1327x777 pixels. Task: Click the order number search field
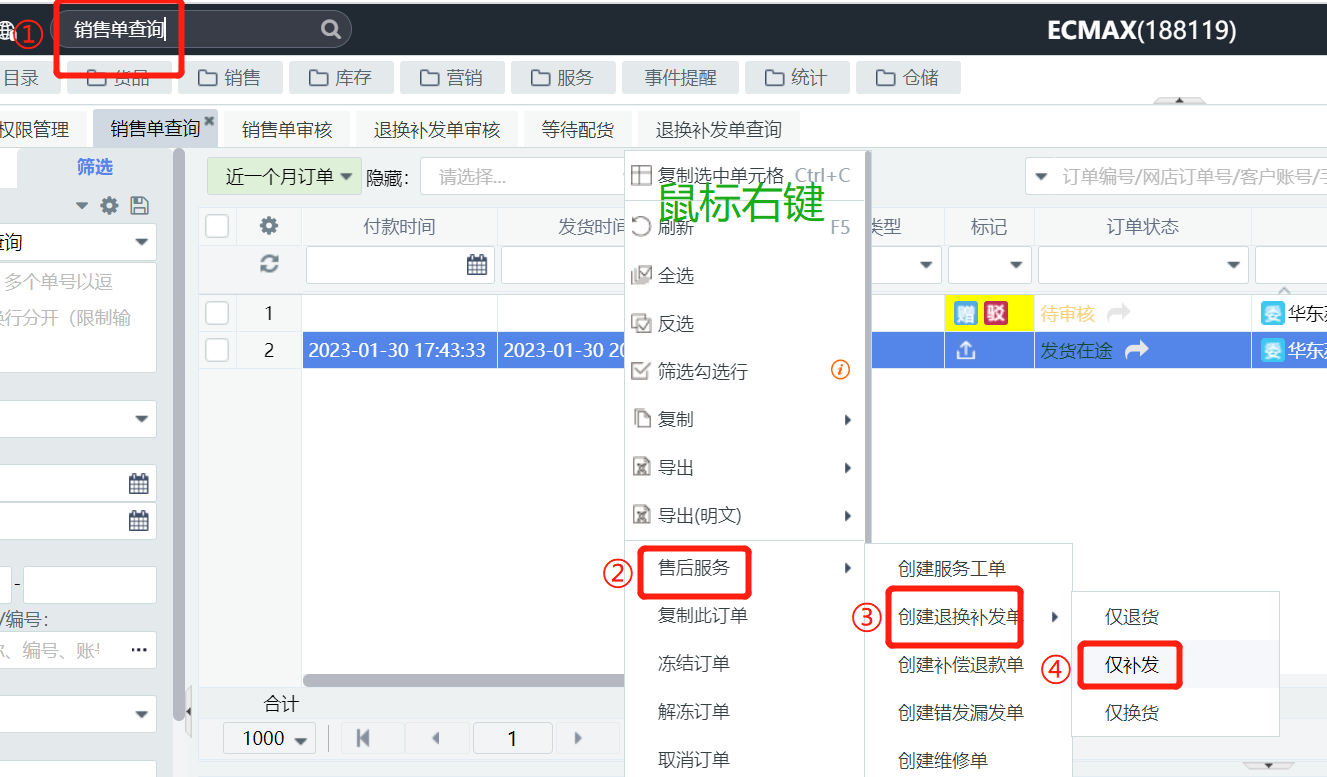tap(1191, 177)
